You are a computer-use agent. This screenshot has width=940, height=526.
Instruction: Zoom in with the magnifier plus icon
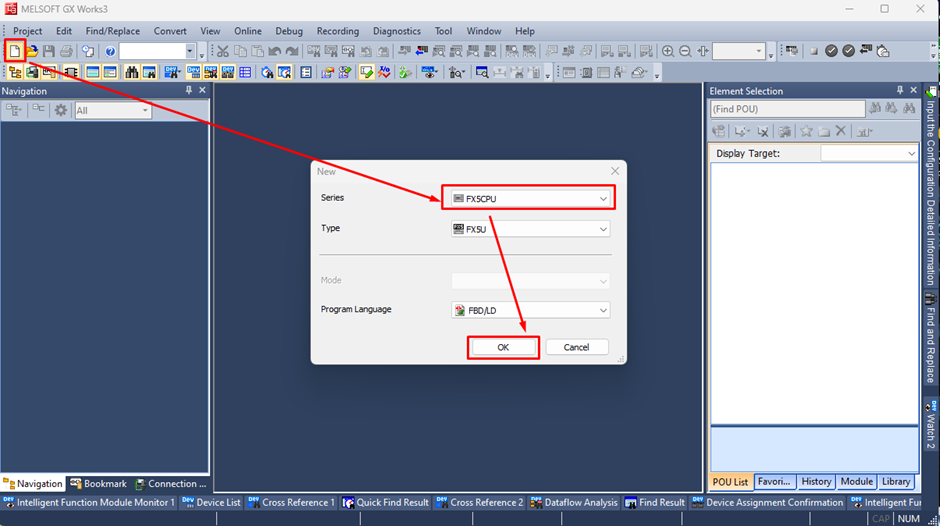click(x=668, y=51)
